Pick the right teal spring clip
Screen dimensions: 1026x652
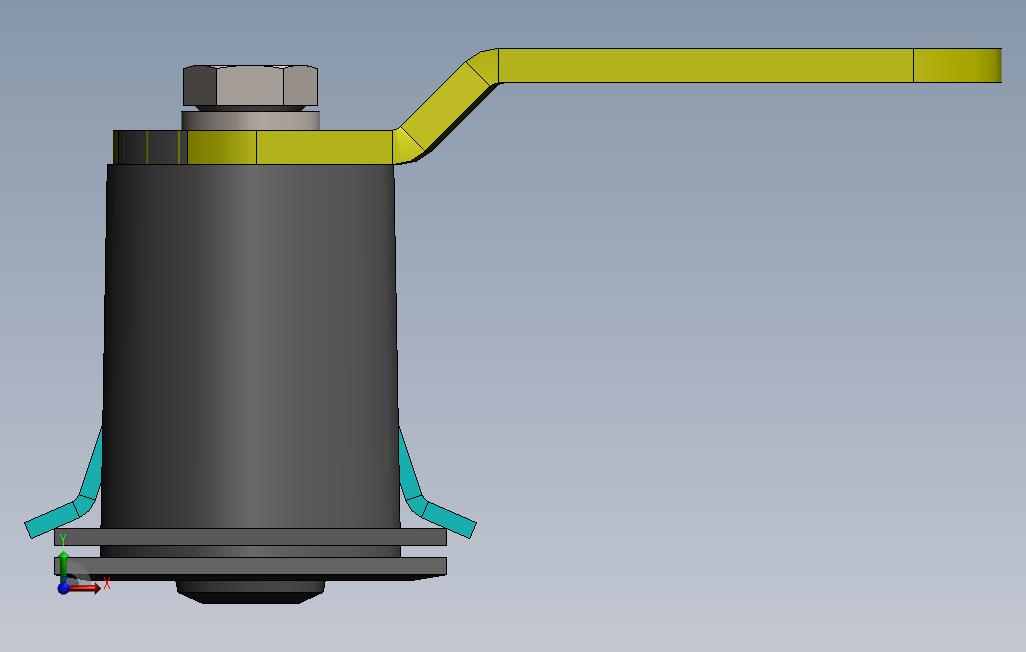point(436,483)
